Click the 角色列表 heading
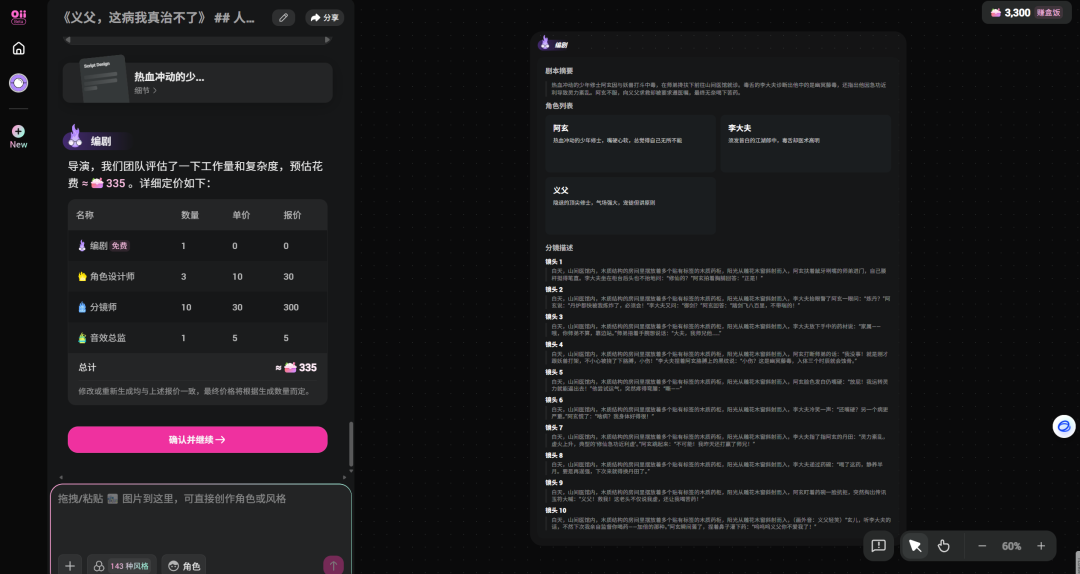The height and width of the screenshot is (574, 1080). [x=559, y=105]
